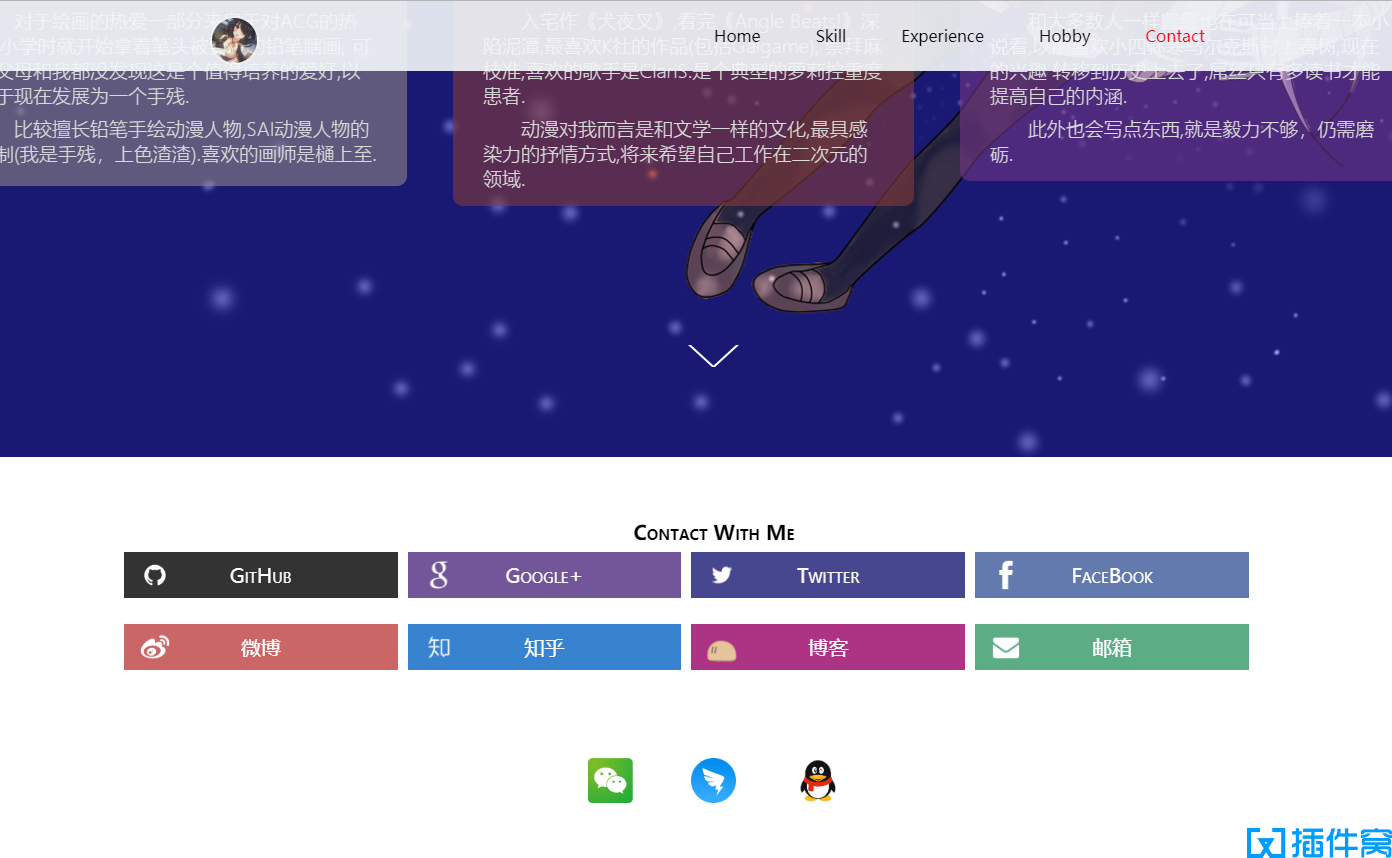Open the 邮箱 email button

[x=1112, y=647]
